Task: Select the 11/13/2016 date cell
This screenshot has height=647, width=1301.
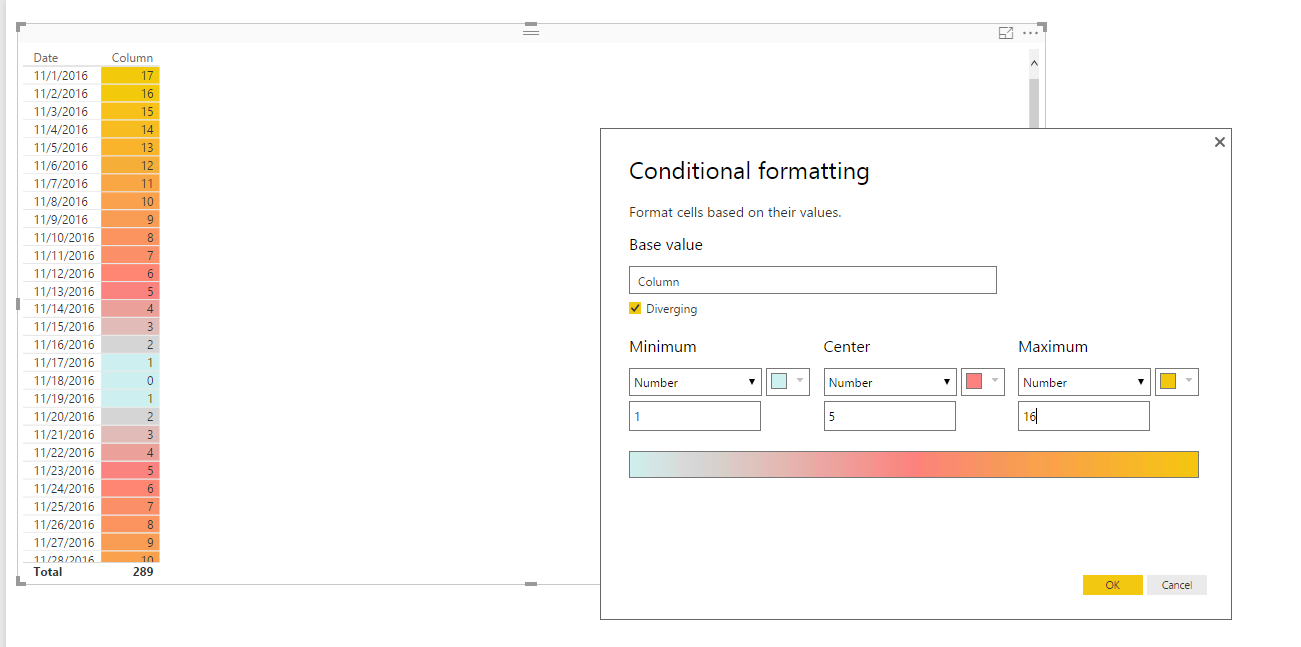Action: (x=64, y=291)
